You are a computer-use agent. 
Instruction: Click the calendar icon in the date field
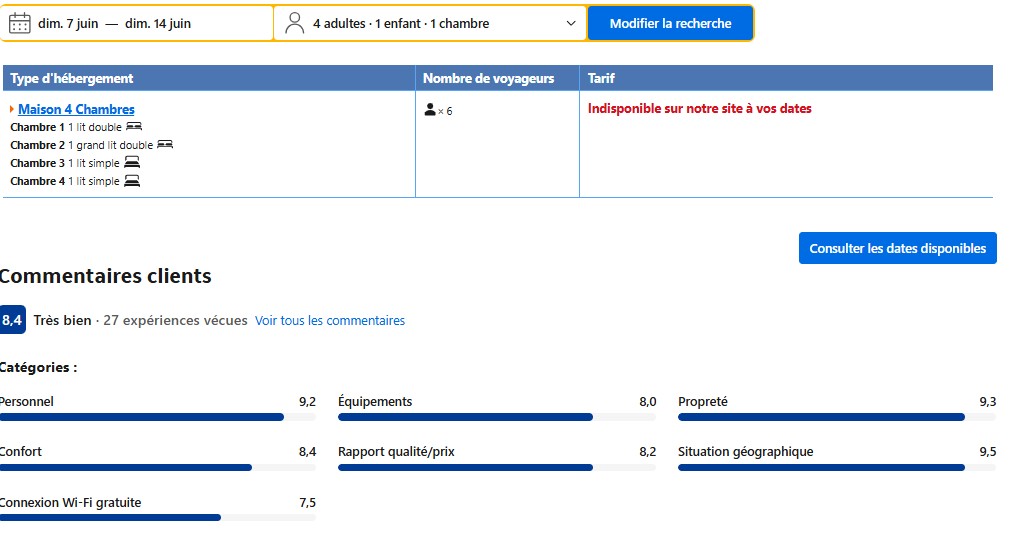click(x=20, y=23)
